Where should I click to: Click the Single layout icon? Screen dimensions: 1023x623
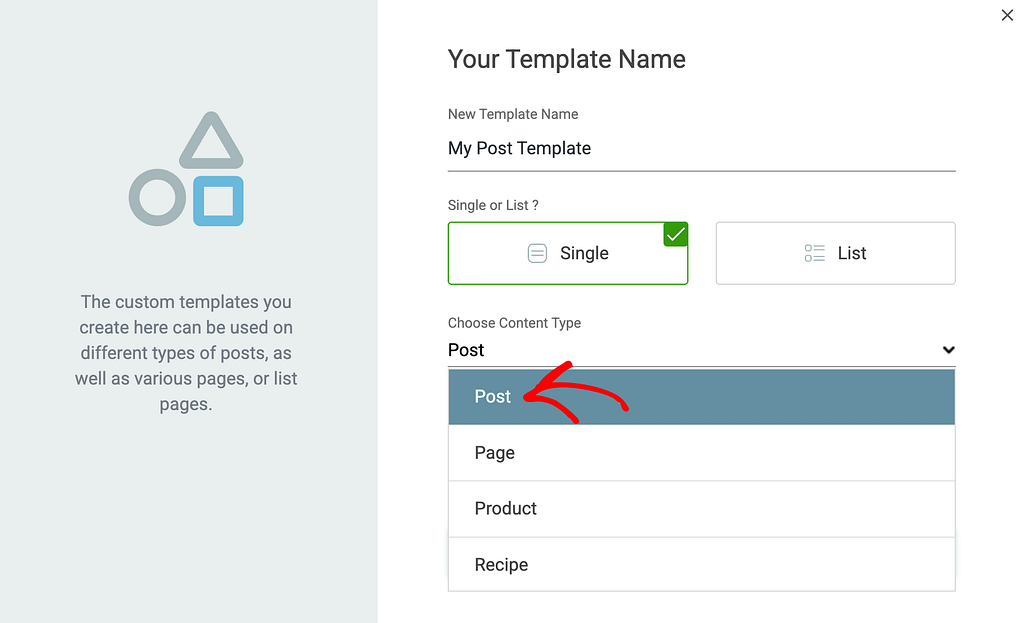pyautogui.click(x=537, y=253)
